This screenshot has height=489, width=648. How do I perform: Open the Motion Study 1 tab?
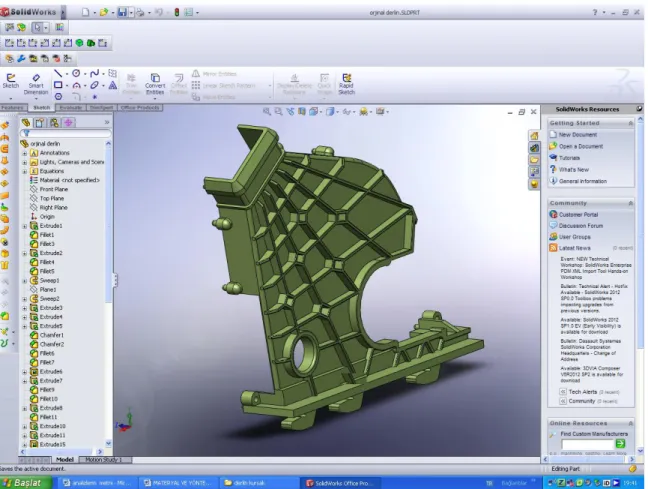(x=103, y=460)
